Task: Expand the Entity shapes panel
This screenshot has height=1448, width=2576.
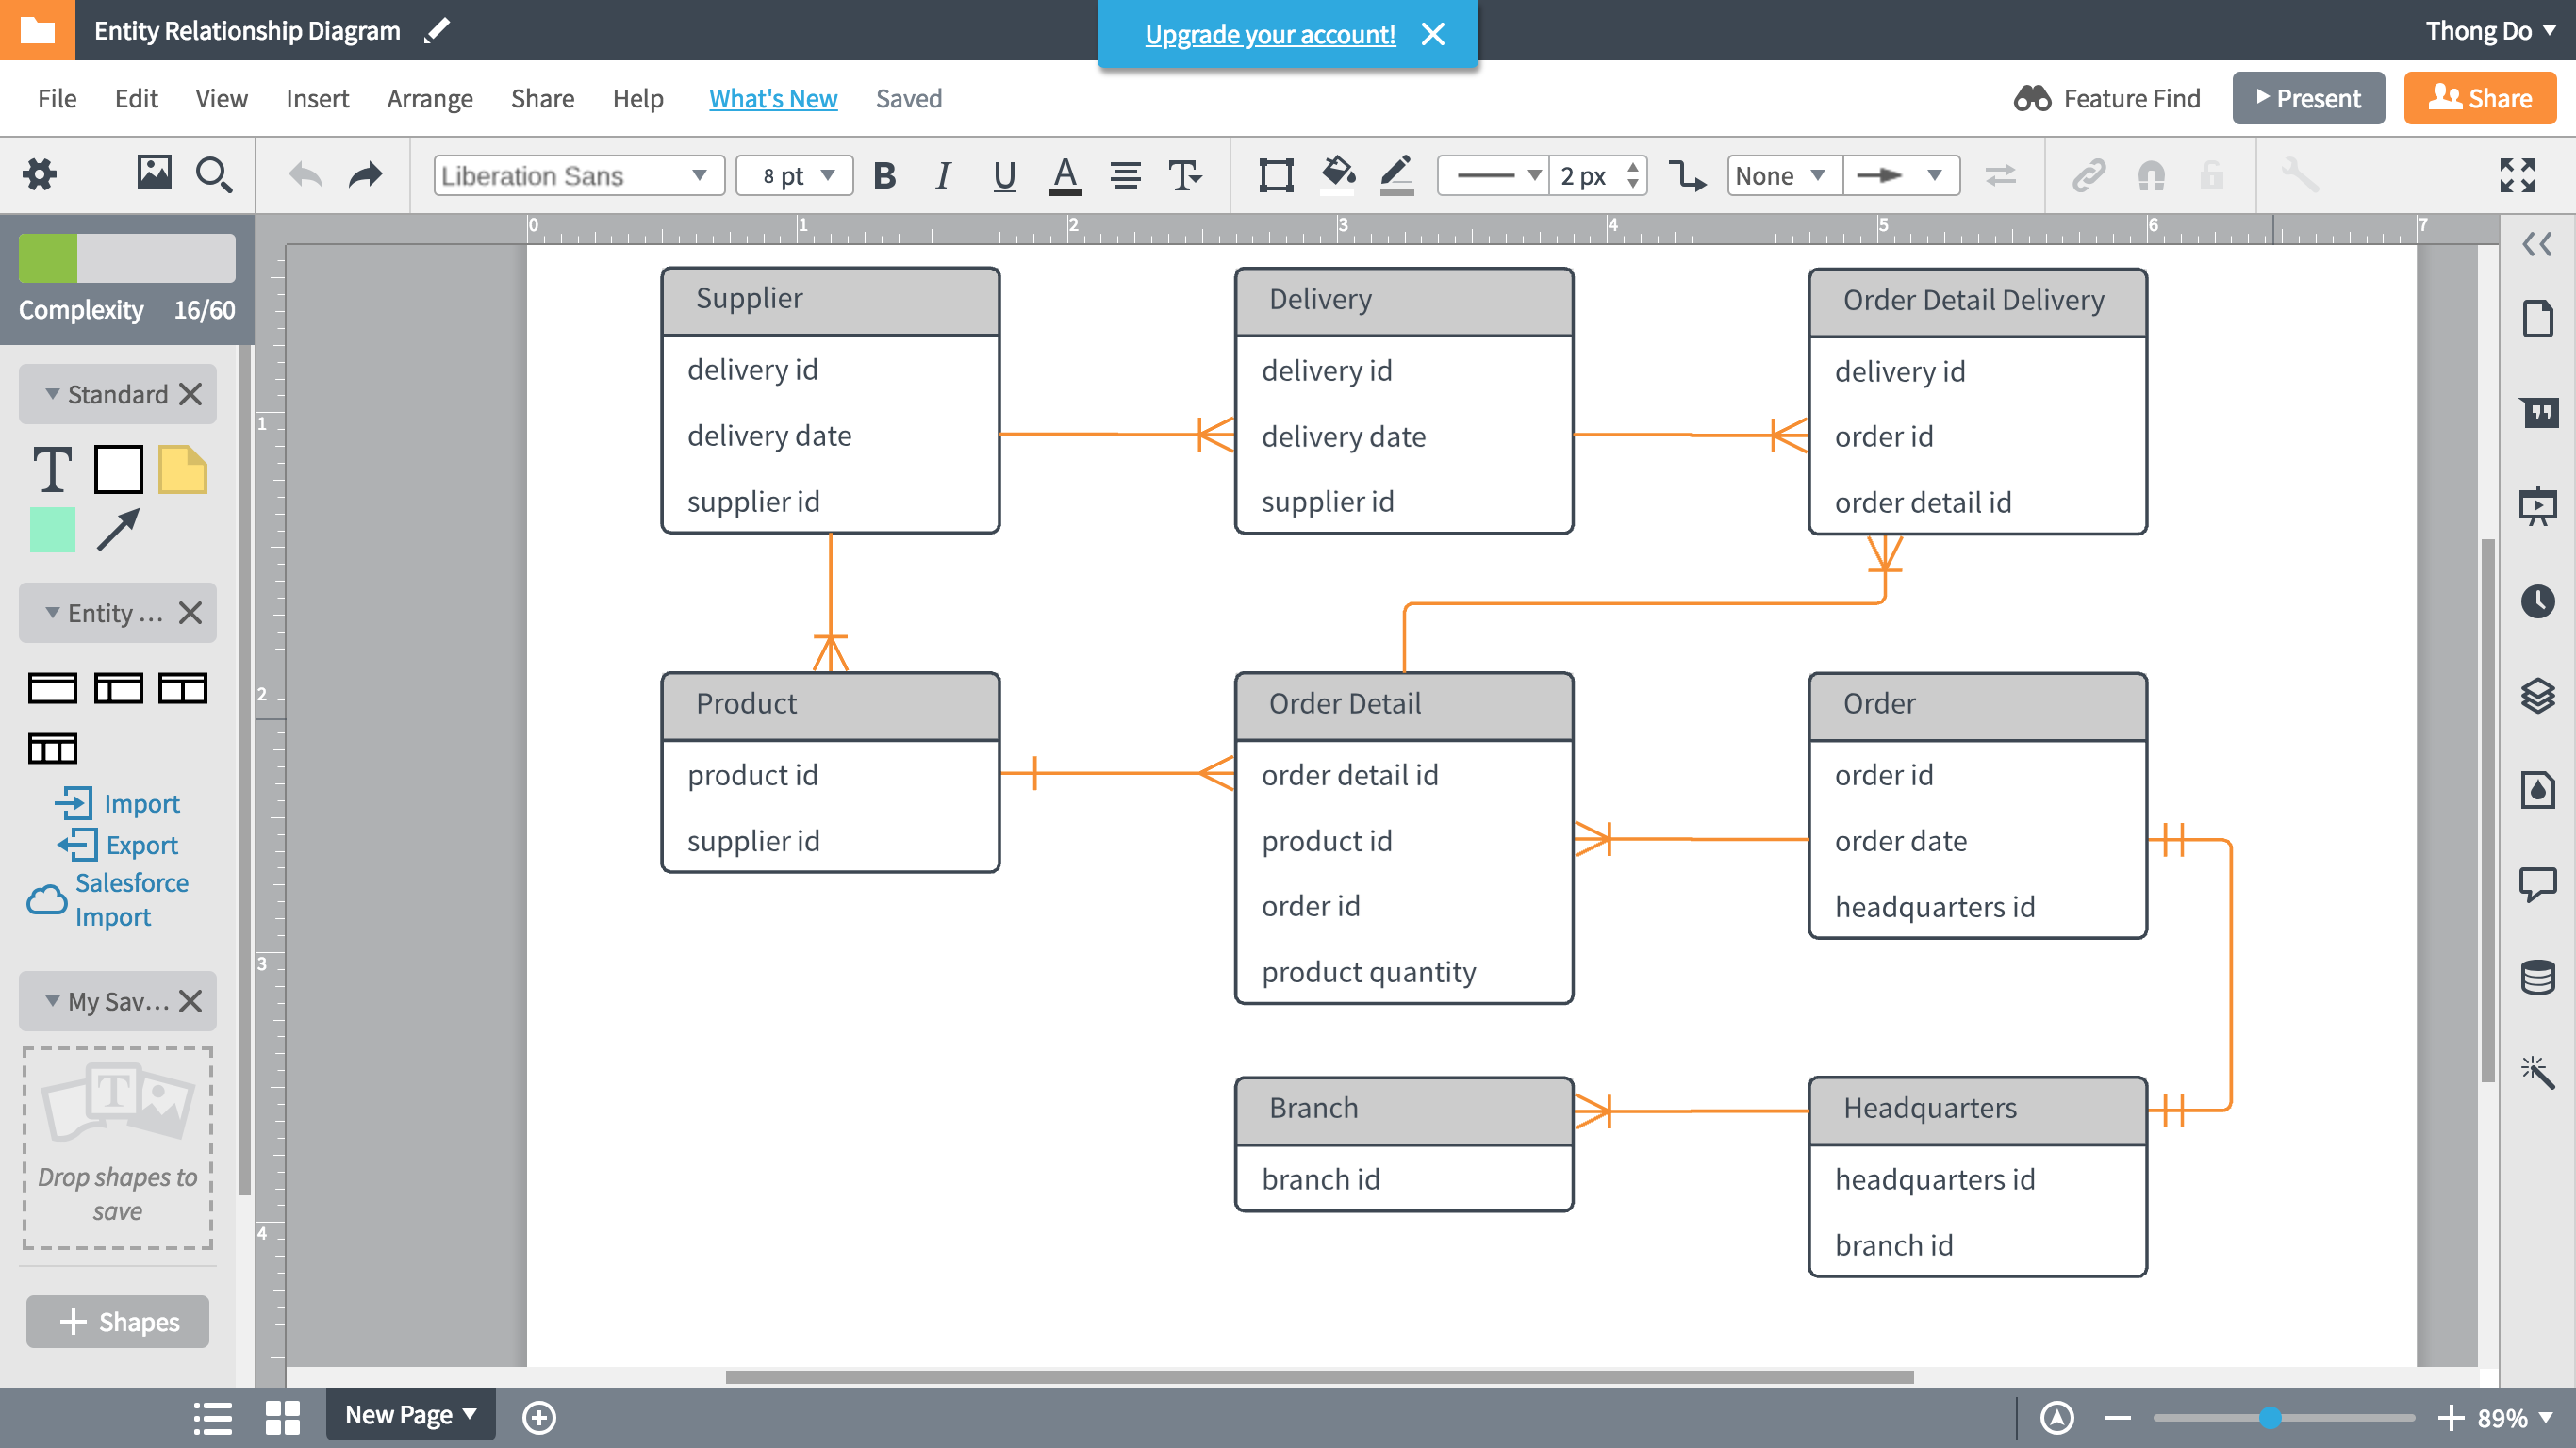Action: click(x=46, y=612)
